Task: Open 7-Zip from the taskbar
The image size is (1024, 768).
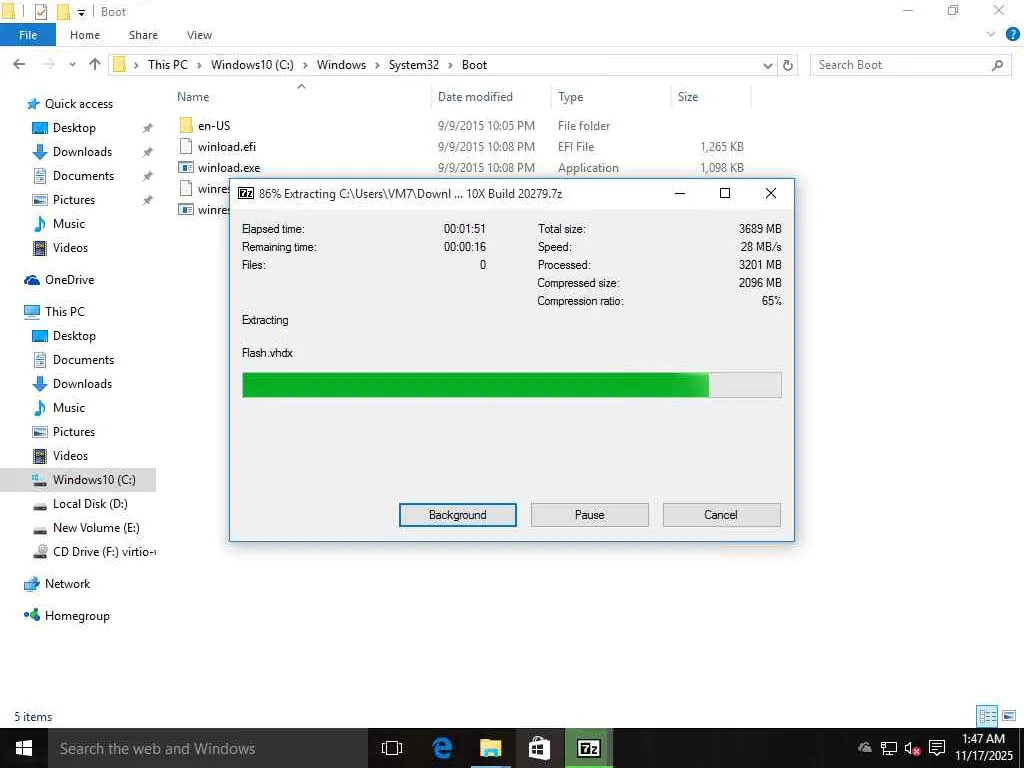Action: tap(588, 748)
